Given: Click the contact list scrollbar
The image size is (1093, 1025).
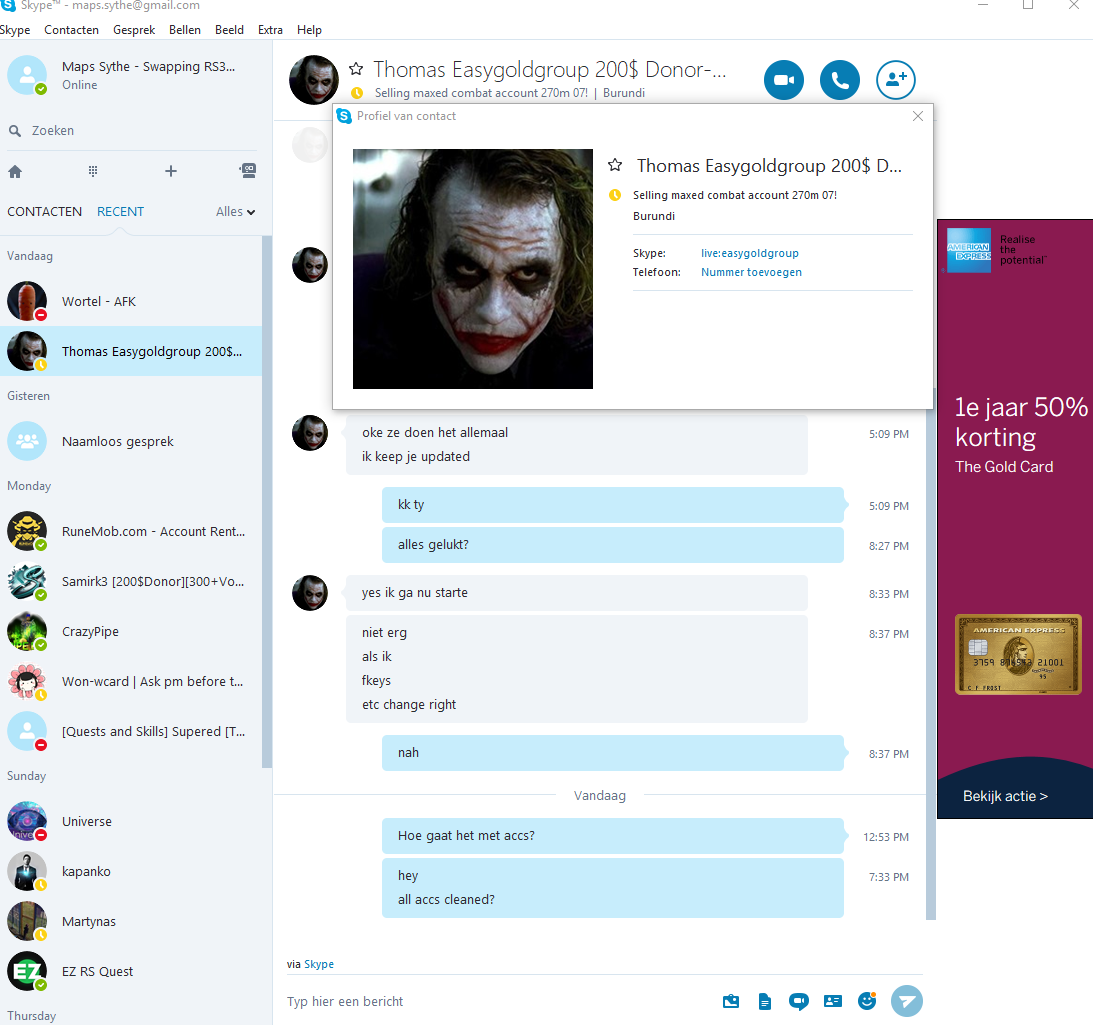Looking at the screenshot, I should (266, 502).
